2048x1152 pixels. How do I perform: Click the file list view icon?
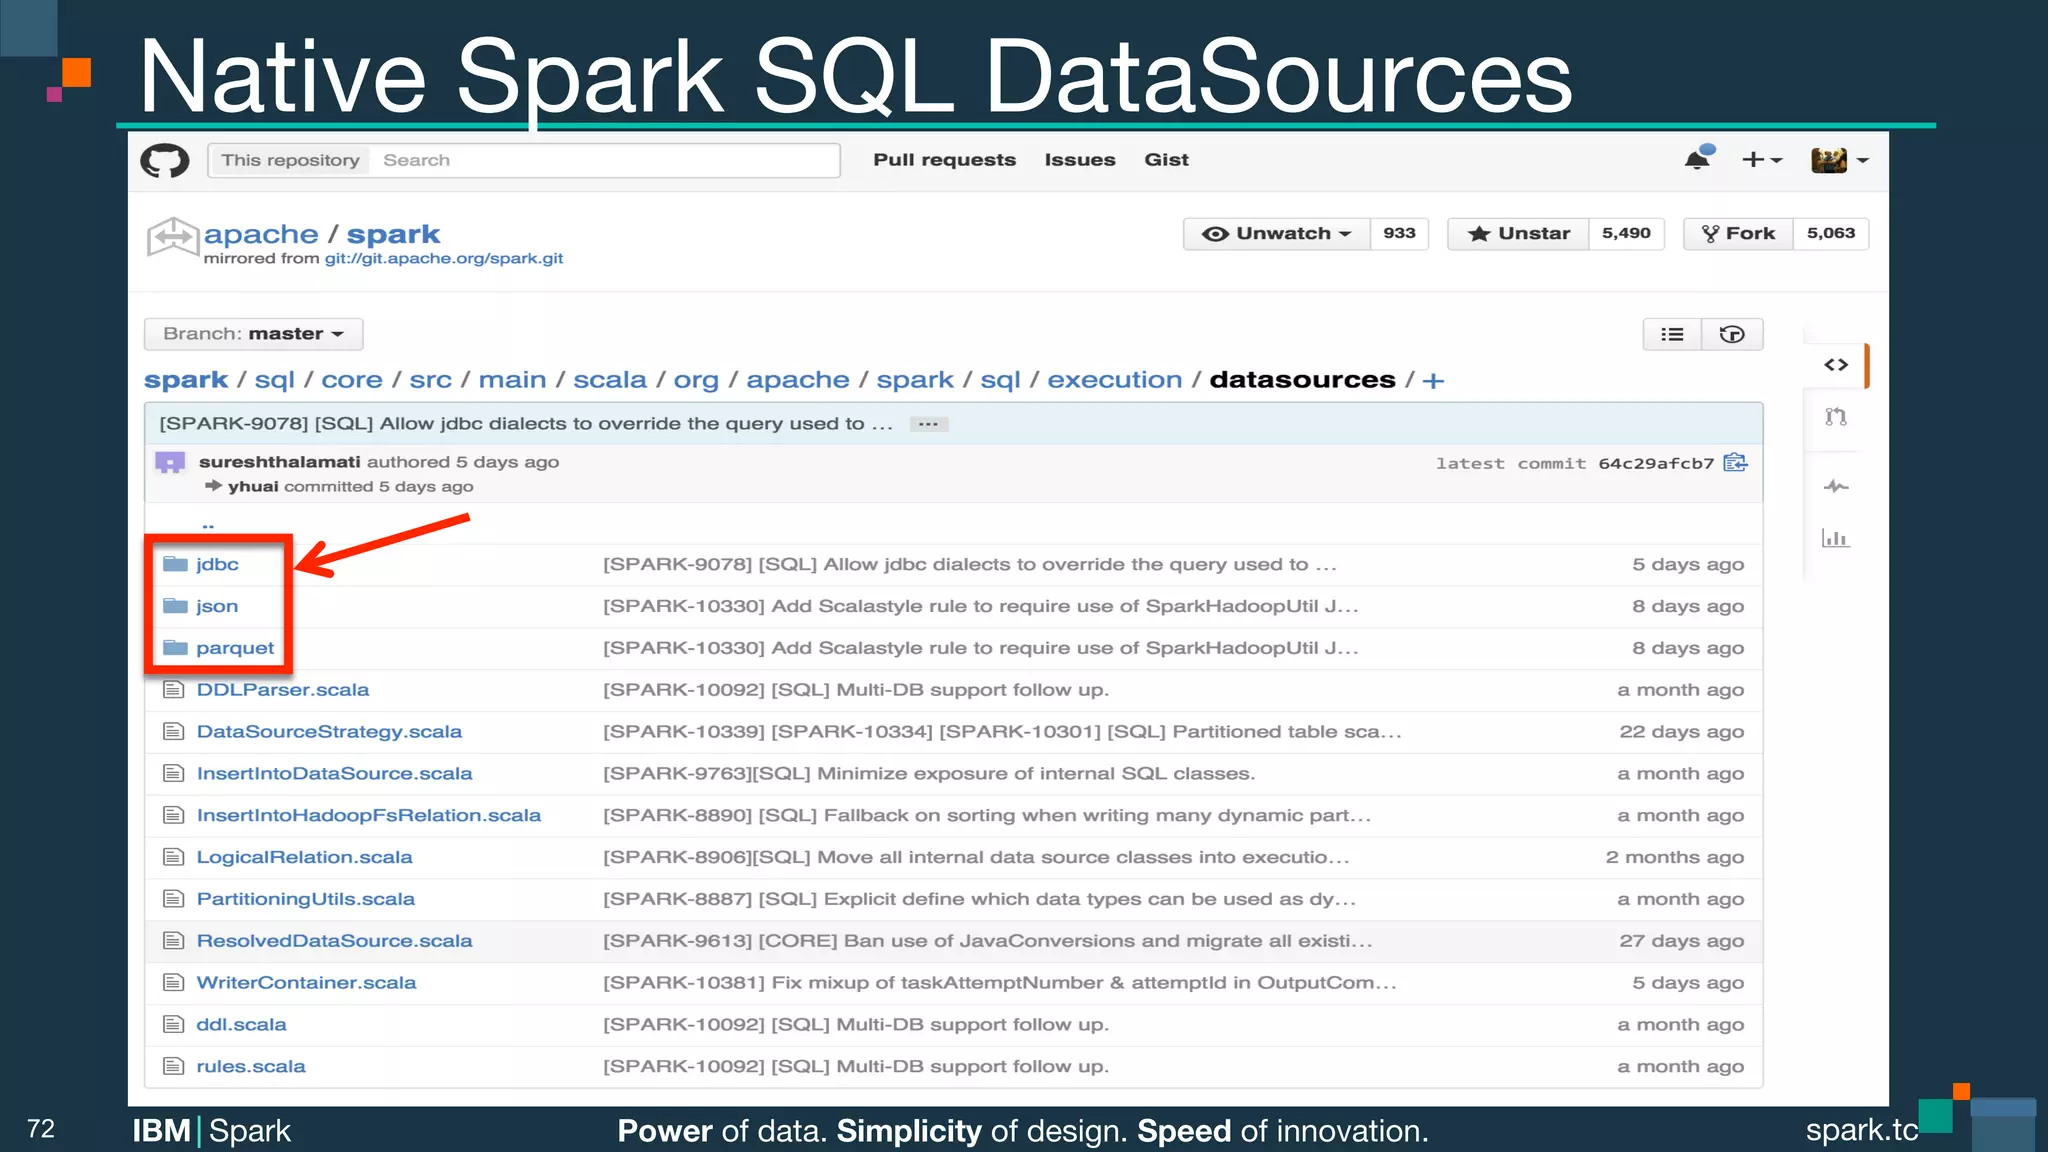click(1672, 334)
